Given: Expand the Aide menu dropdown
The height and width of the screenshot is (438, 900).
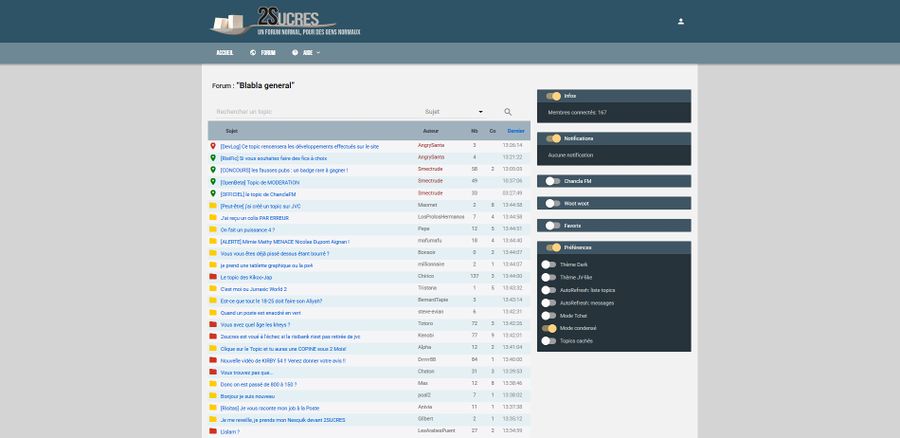Looking at the screenshot, I should click(307, 52).
